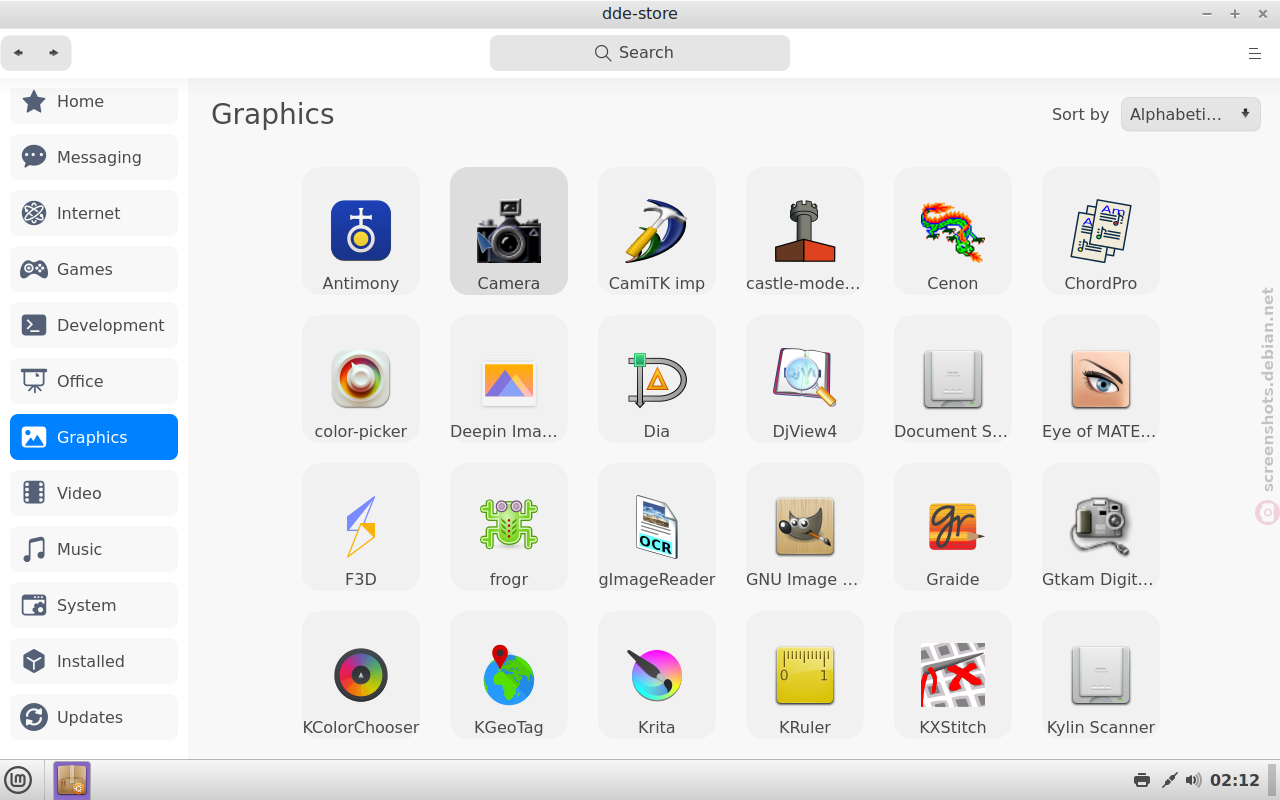1280x800 pixels.
Task: Open the ChordPro app tile
Action: coord(1101,231)
